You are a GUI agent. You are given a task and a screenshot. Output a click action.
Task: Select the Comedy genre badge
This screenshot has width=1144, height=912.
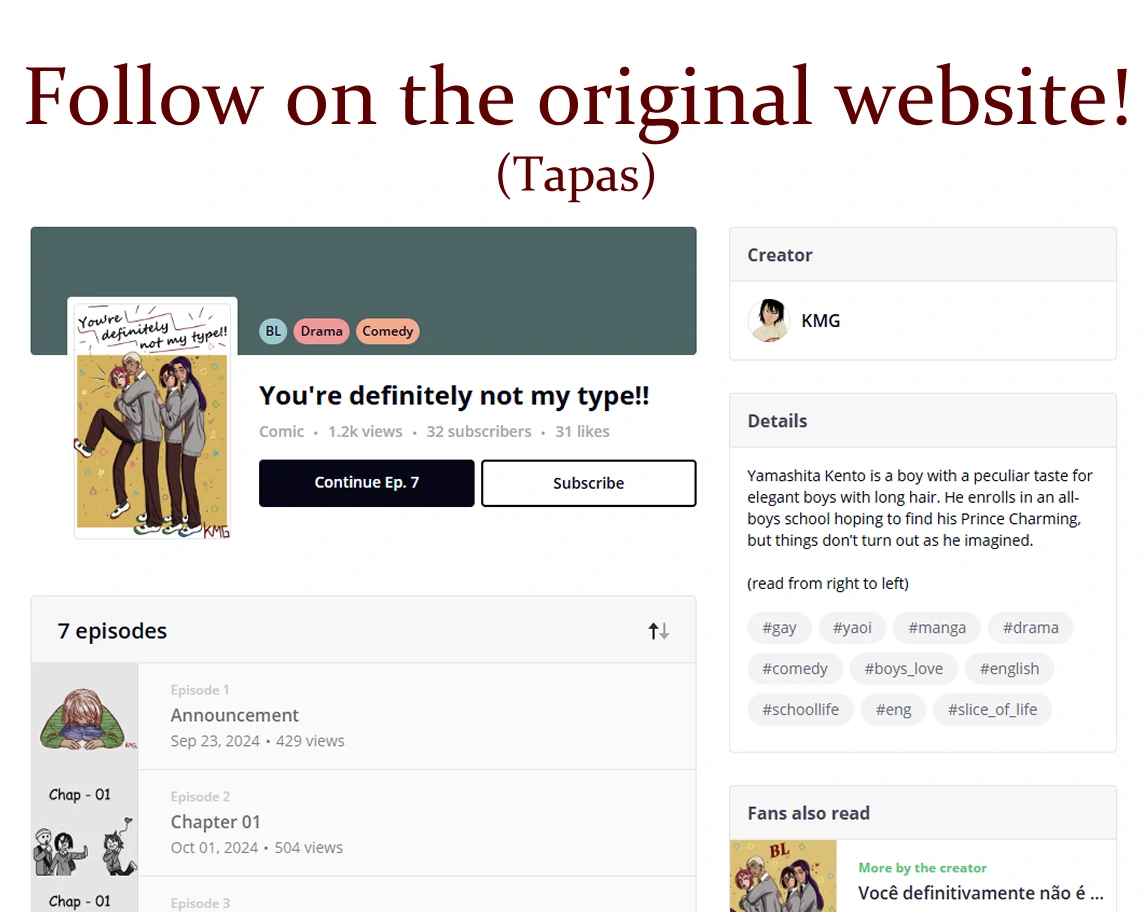click(x=387, y=331)
